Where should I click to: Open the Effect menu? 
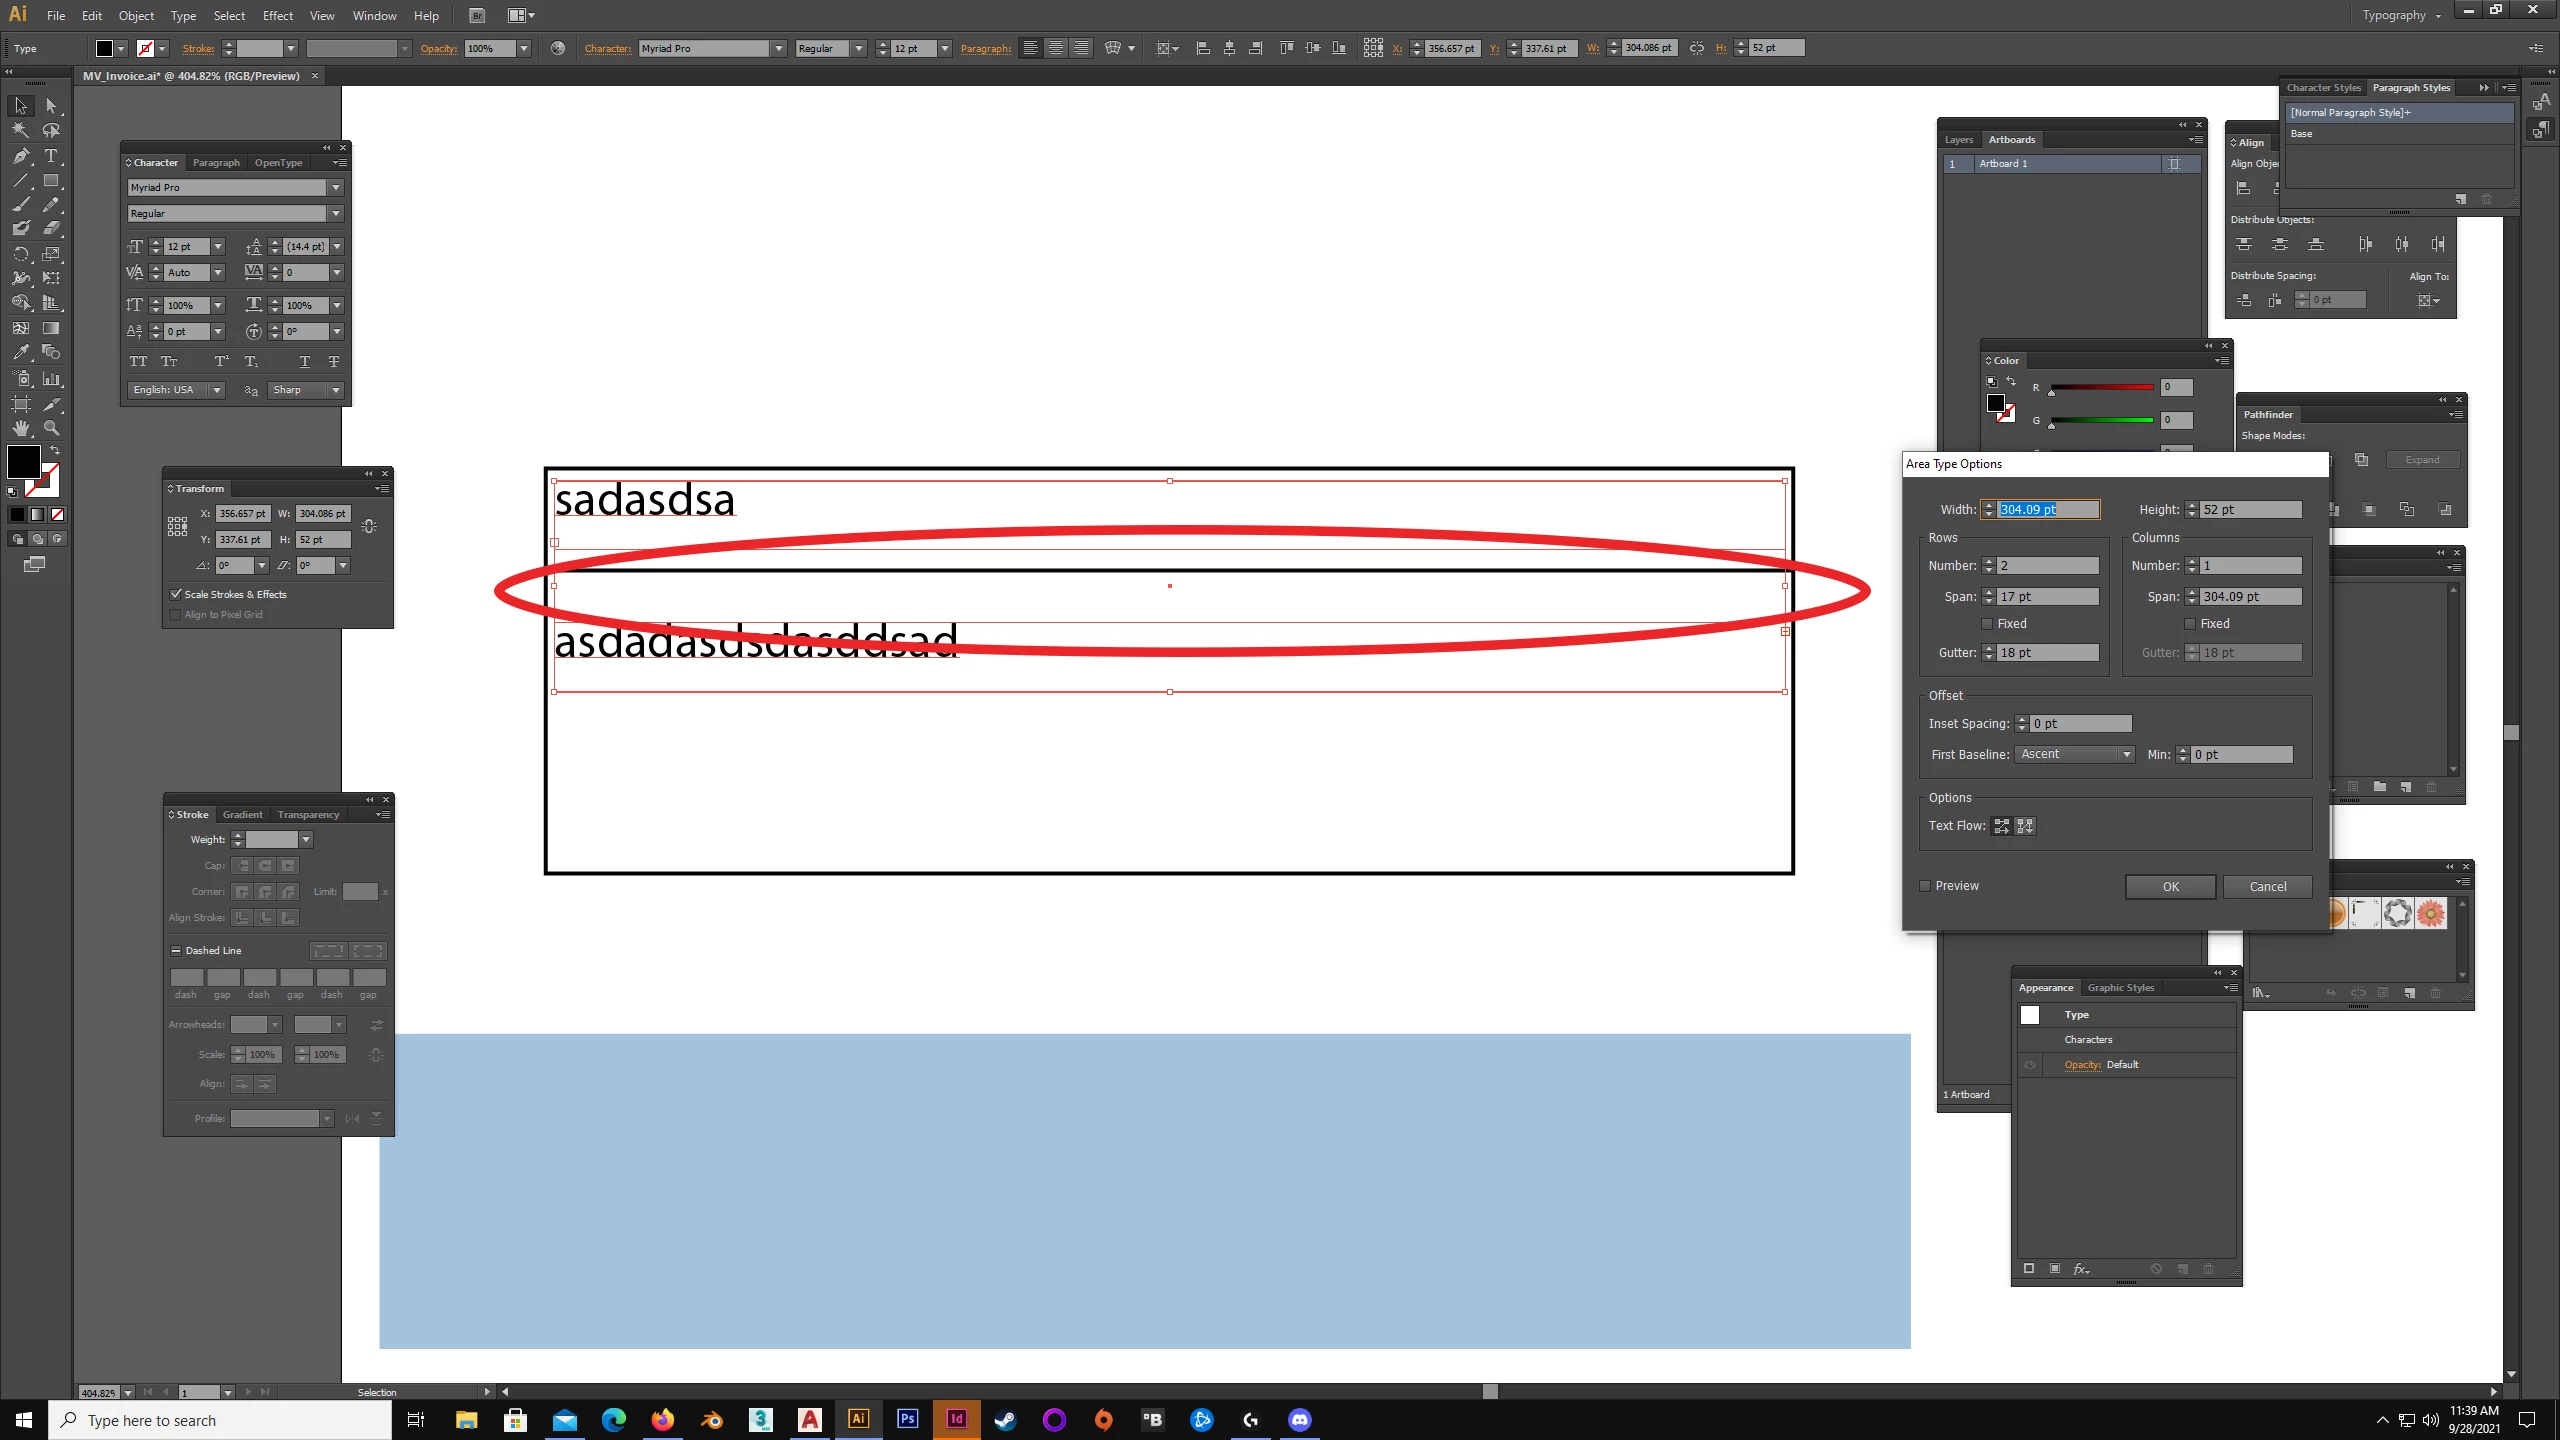click(277, 16)
